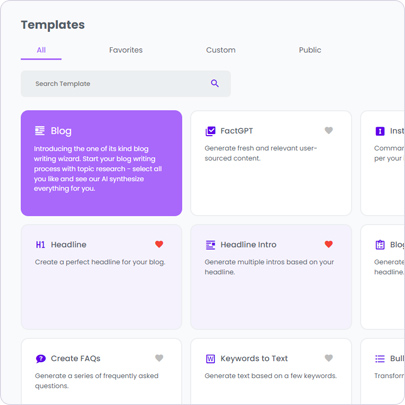
Task: Click the H1 Headline icon
Action: tap(40, 245)
